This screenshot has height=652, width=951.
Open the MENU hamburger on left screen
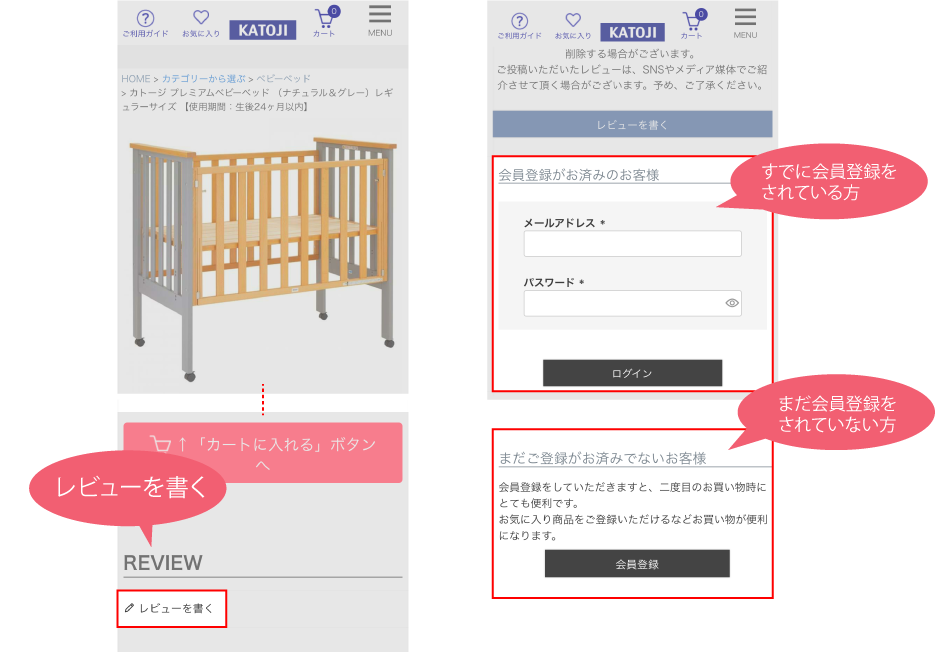click(380, 21)
